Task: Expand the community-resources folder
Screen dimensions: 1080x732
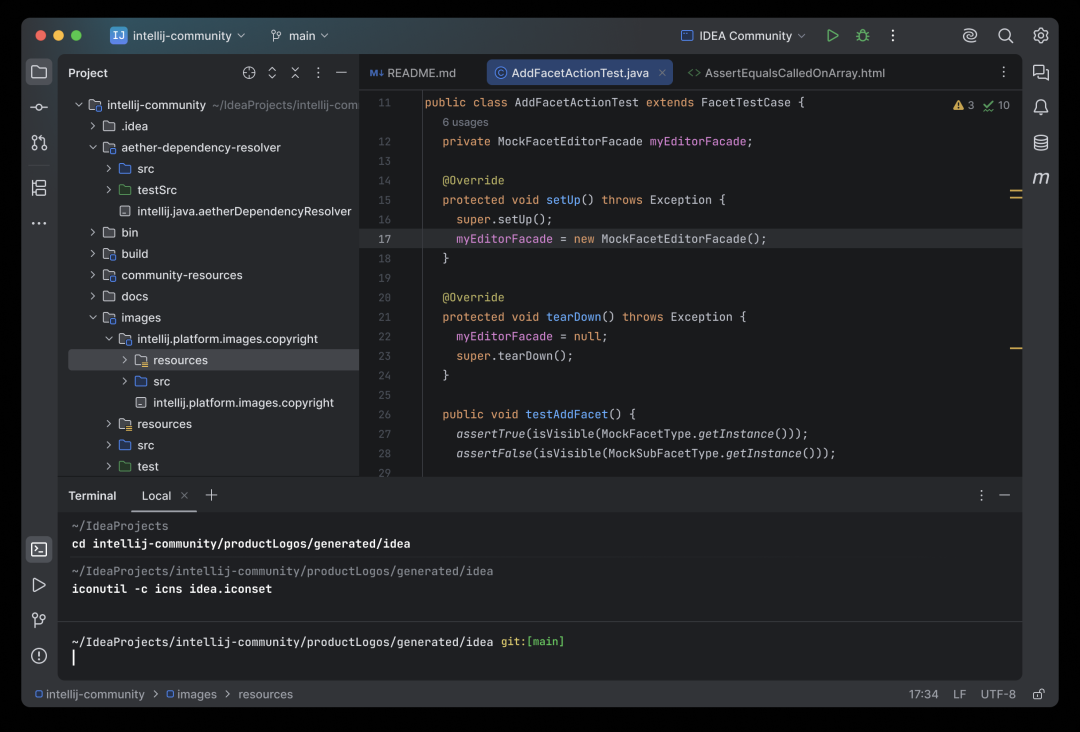Action: tap(93, 275)
